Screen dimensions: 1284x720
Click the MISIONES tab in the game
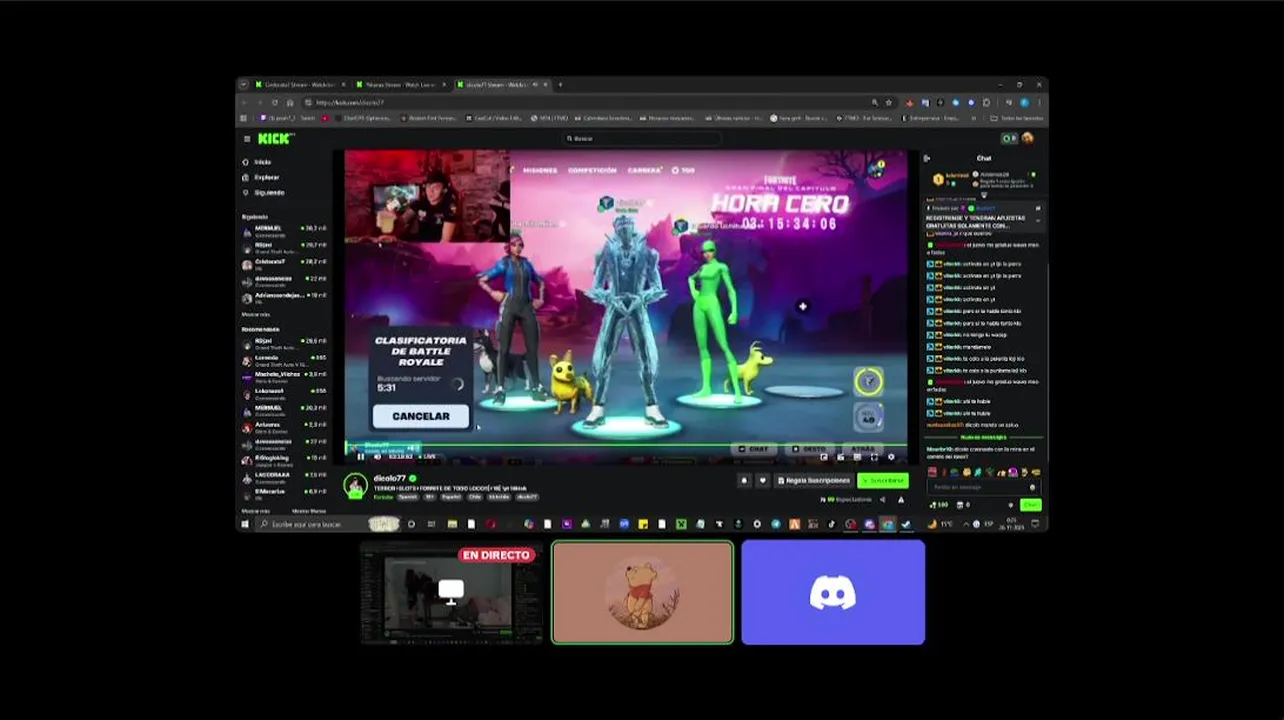click(x=540, y=170)
